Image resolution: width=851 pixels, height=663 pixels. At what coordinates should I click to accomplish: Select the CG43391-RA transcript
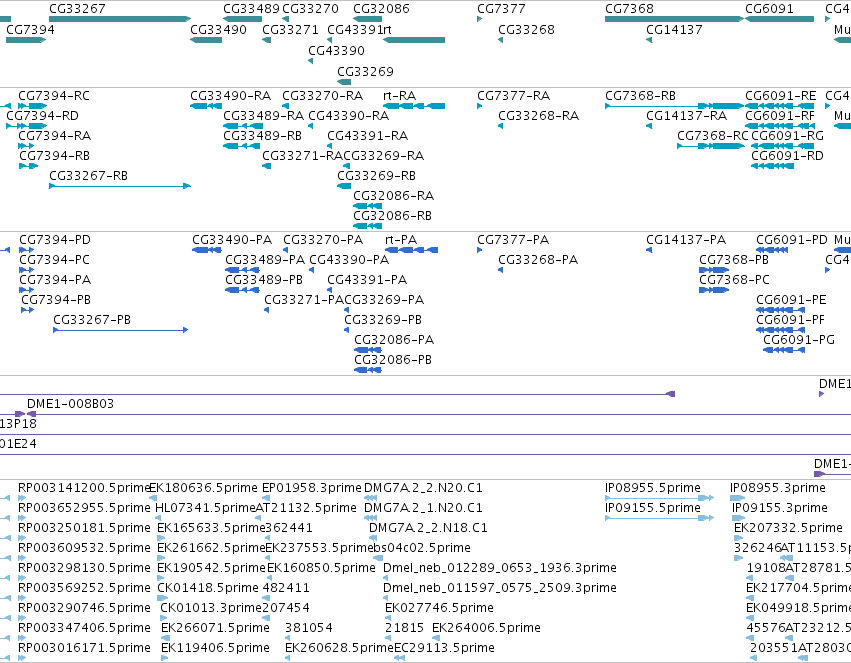[x=329, y=146]
